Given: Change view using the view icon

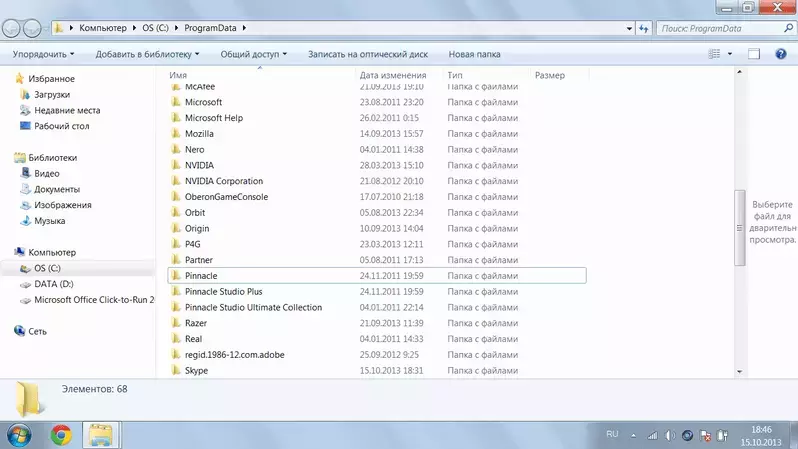Looking at the screenshot, I should coord(715,54).
